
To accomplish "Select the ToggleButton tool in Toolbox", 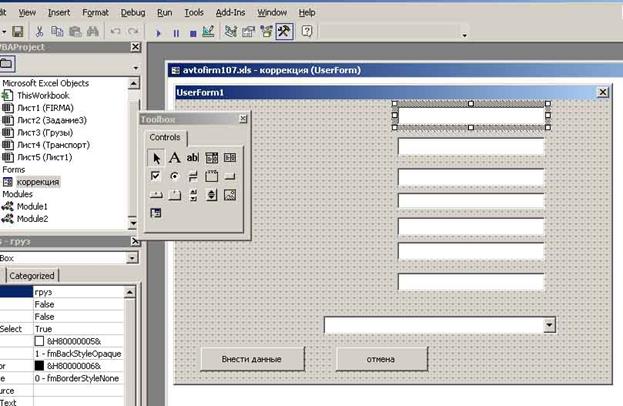I will 193,176.
